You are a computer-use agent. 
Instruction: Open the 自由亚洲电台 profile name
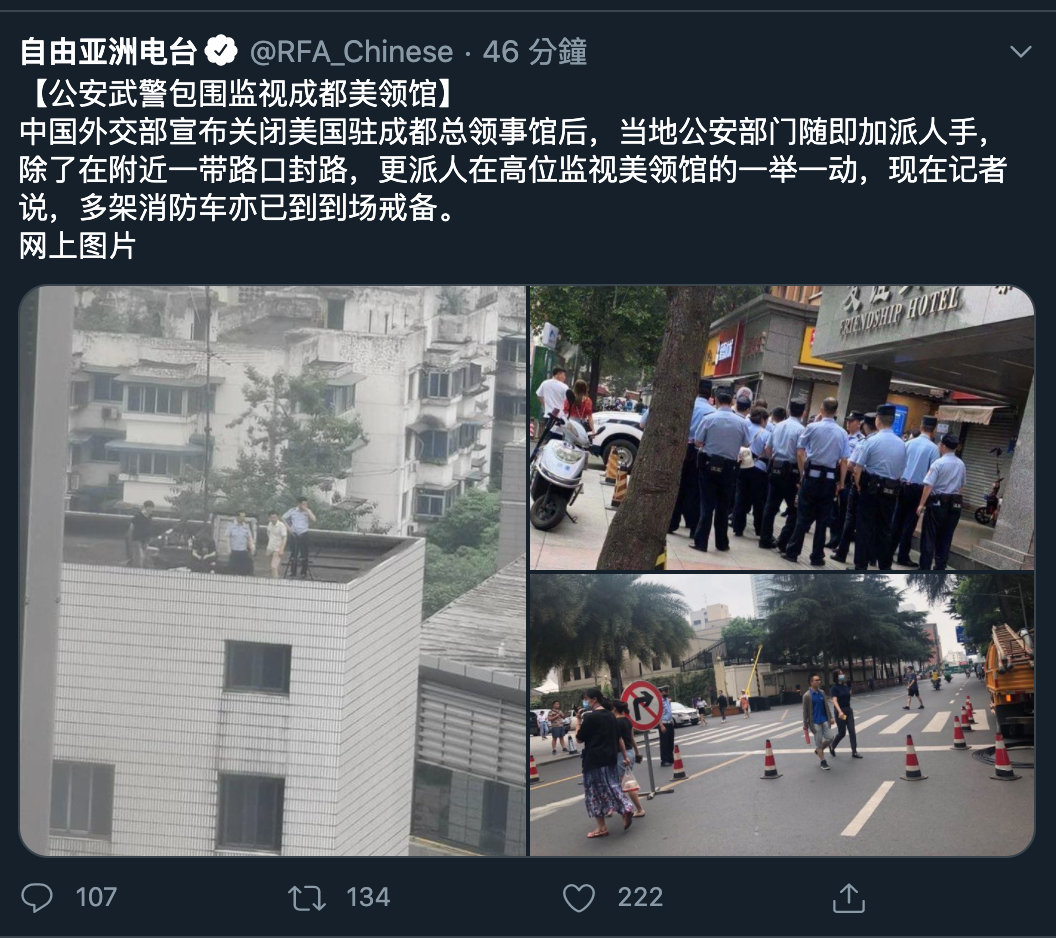click(x=108, y=52)
